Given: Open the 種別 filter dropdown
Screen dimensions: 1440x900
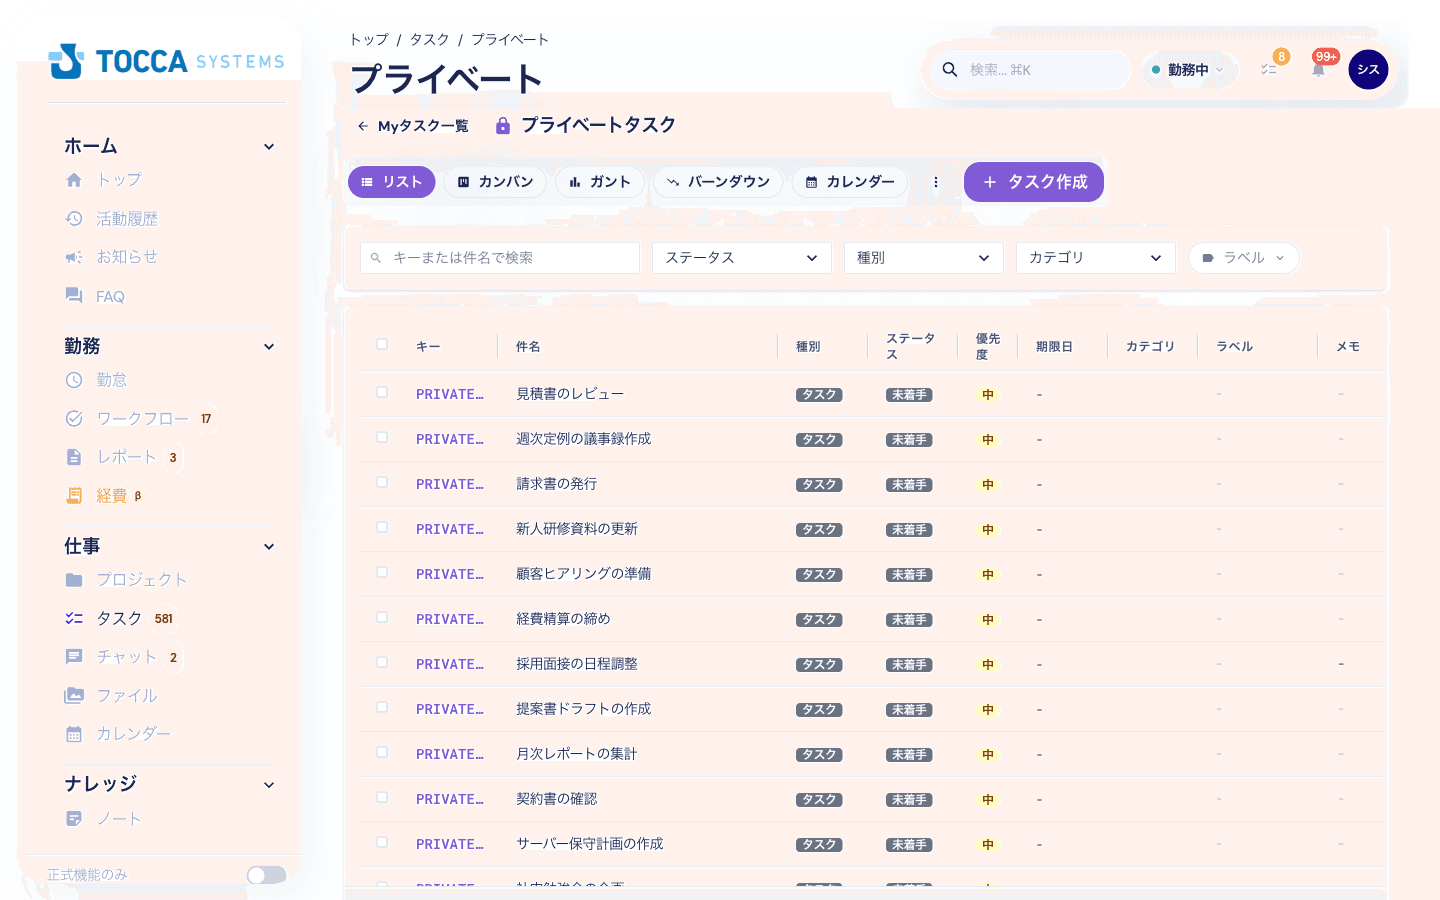Looking at the screenshot, I should click(x=924, y=258).
